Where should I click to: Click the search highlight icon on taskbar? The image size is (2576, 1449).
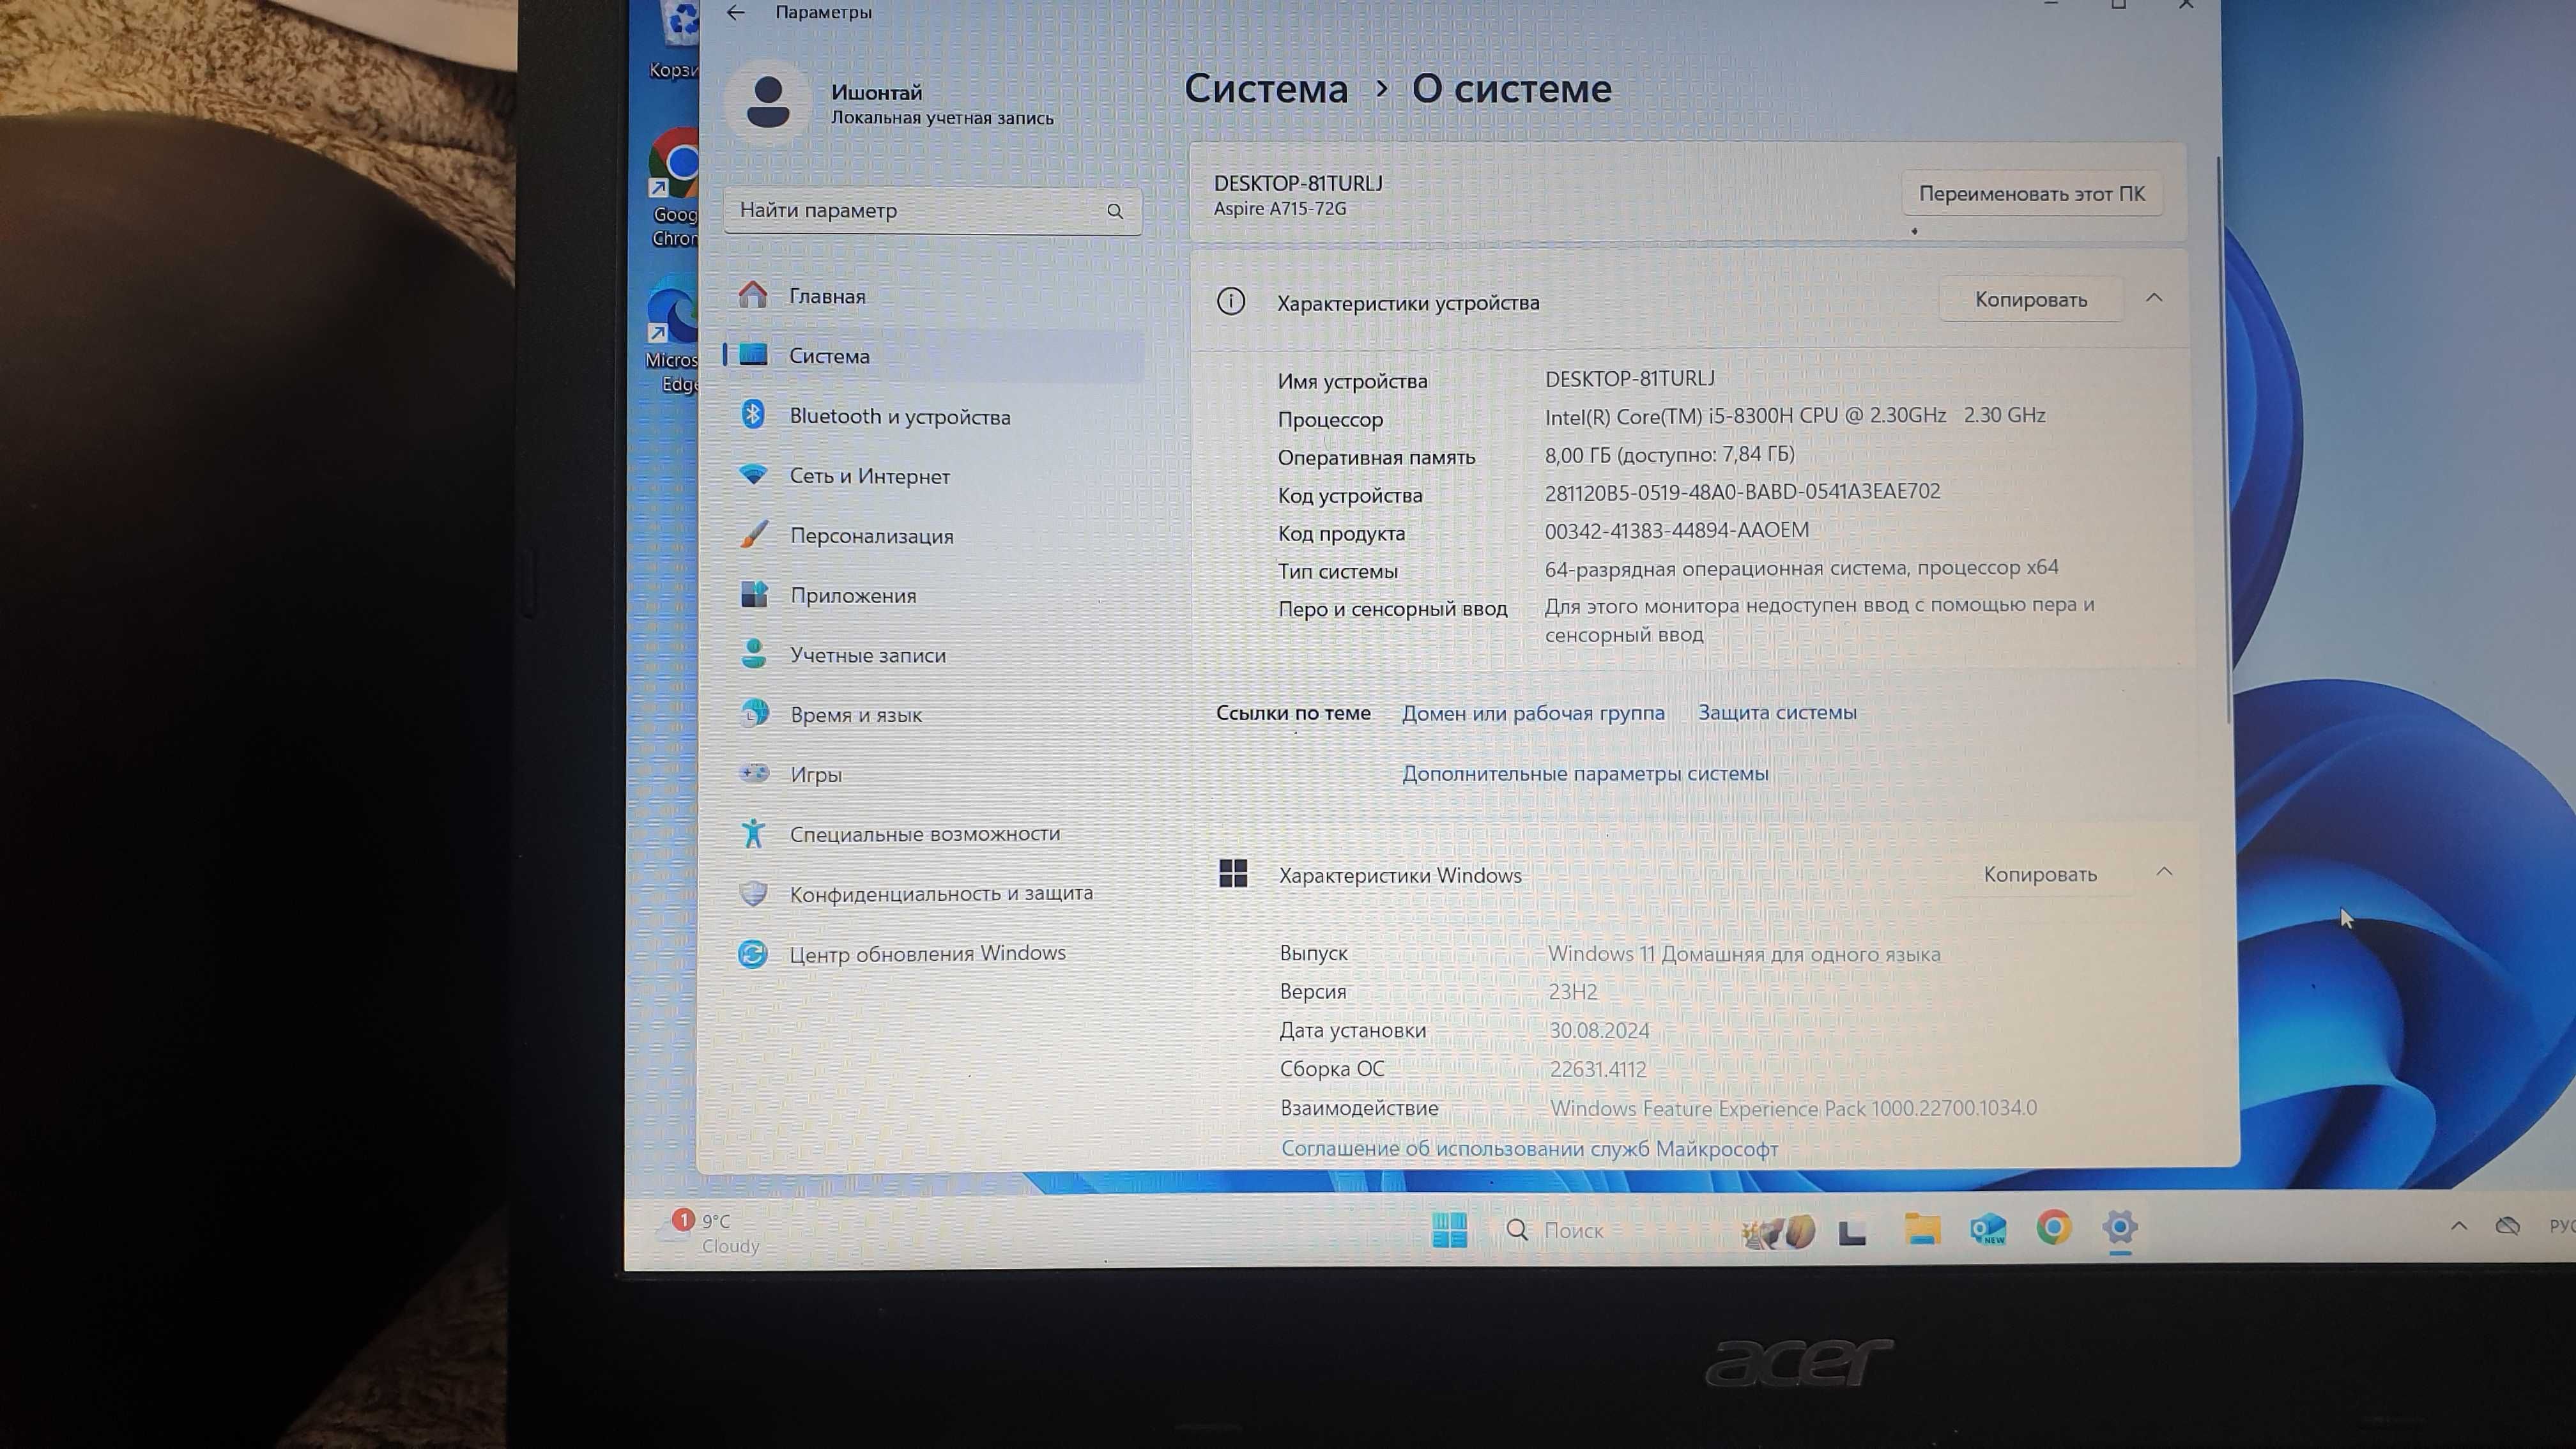coord(1778,1231)
